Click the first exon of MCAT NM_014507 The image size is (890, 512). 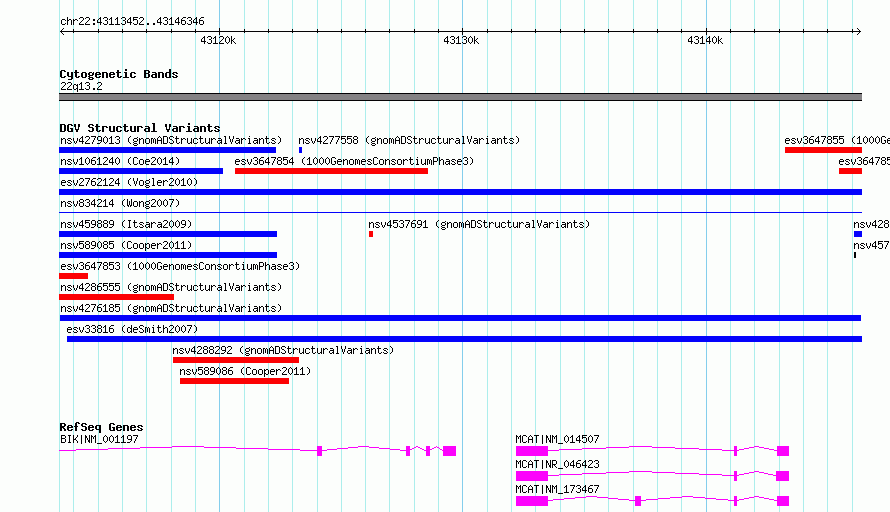532,451
